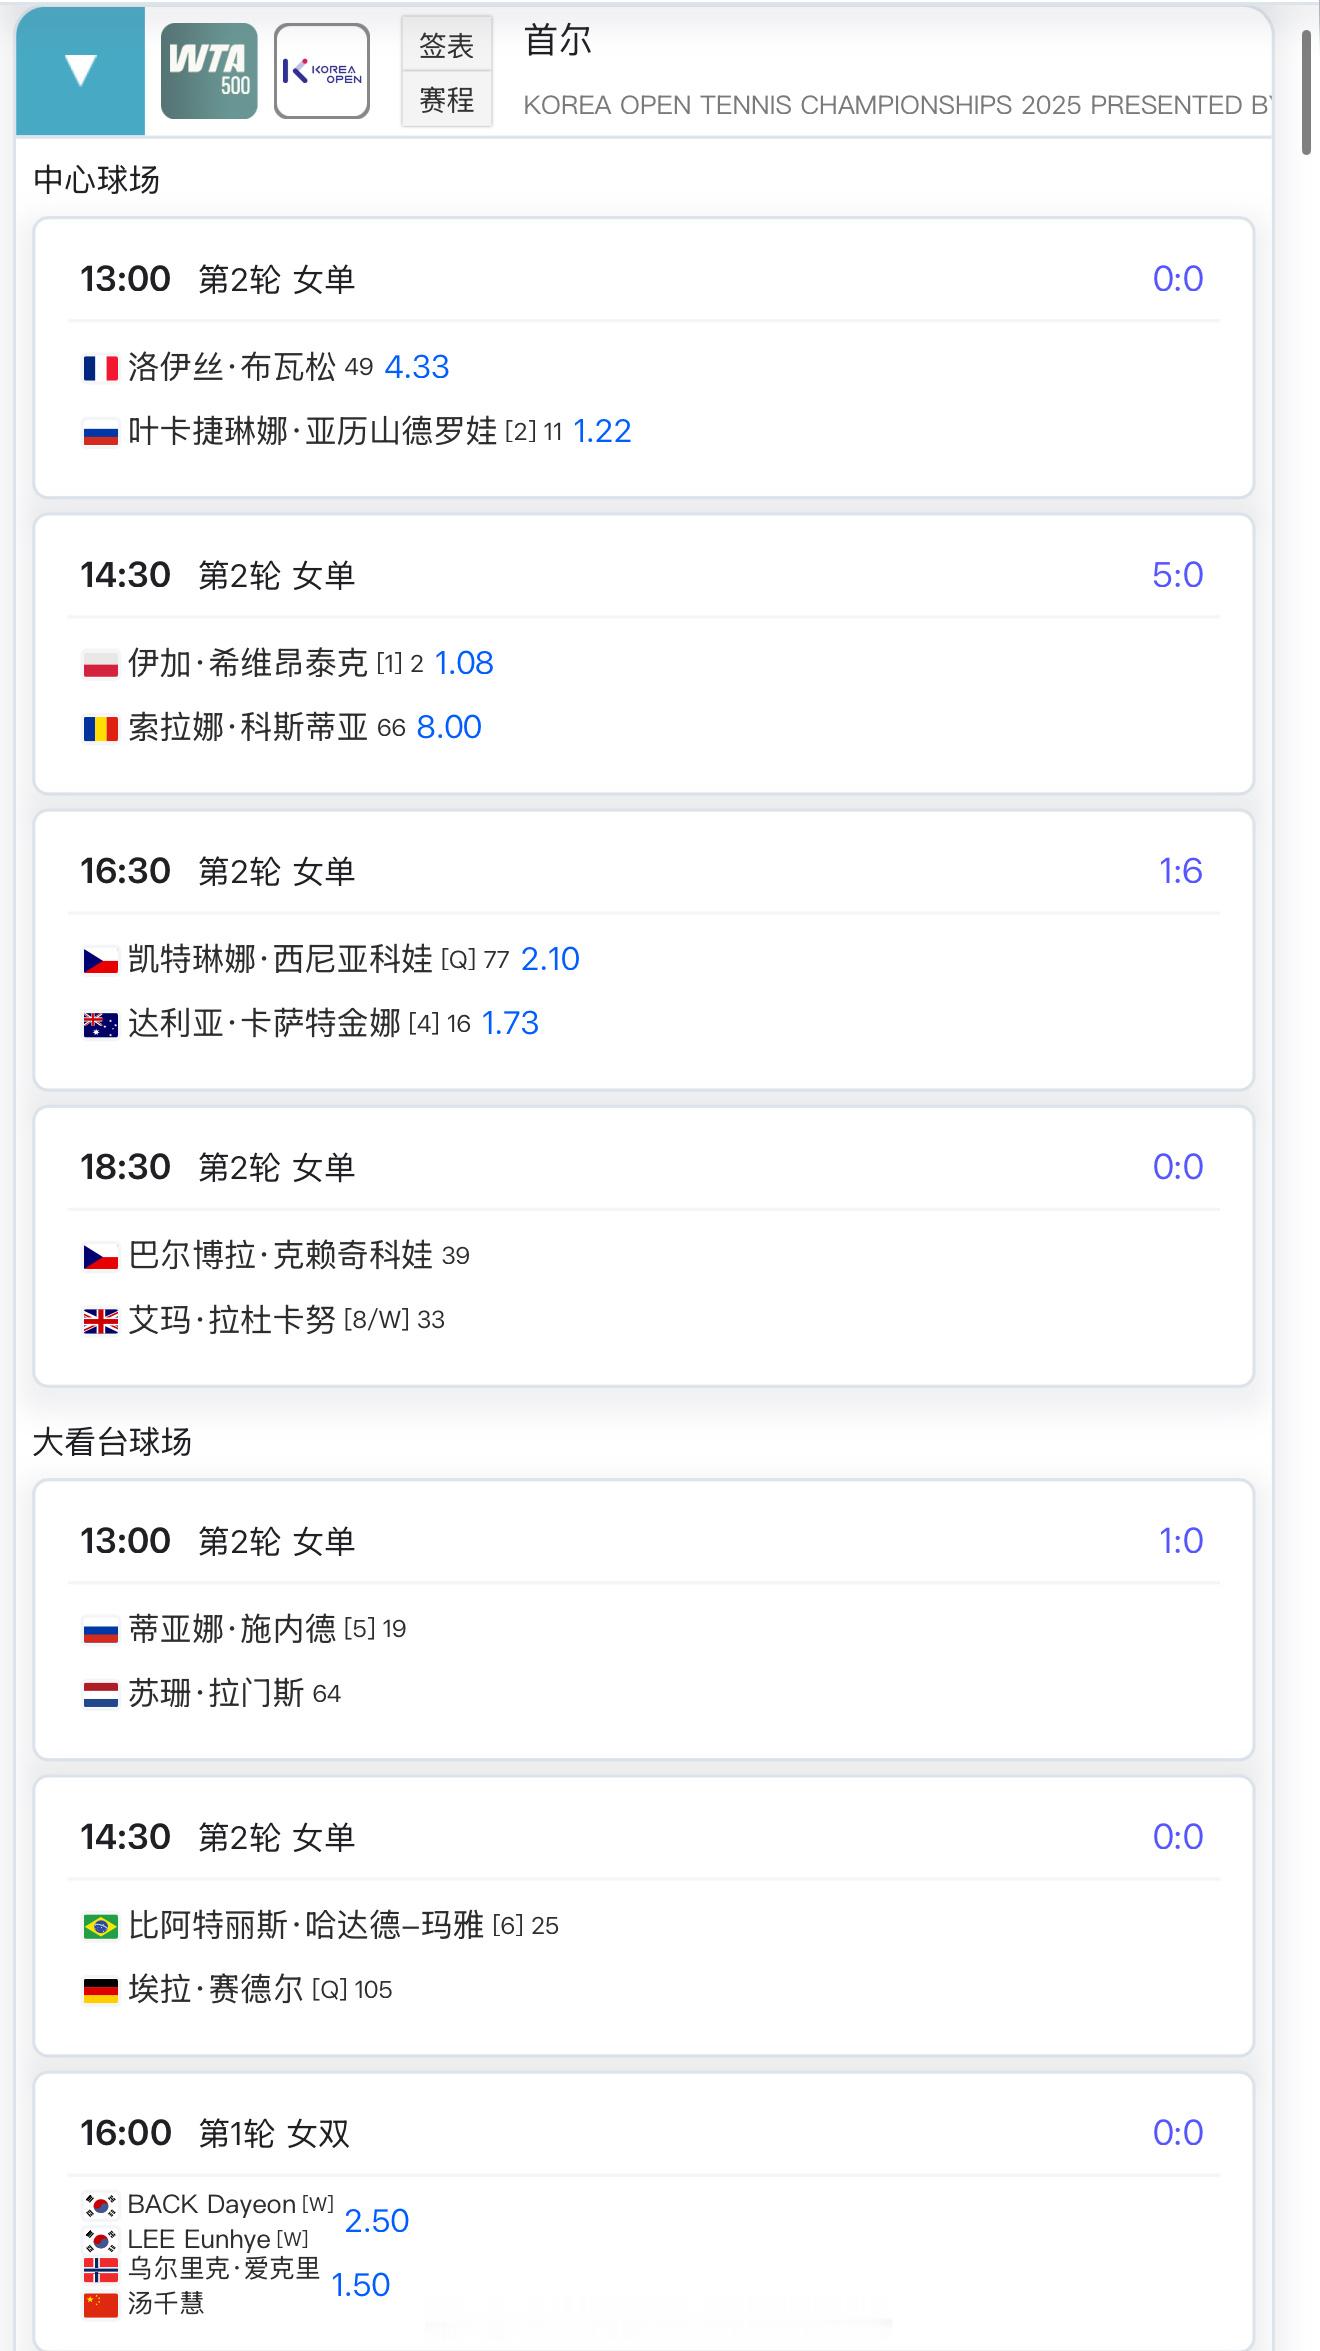Click the WTA 500 logo icon
The image size is (1320, 2351).
coord(209,71)
